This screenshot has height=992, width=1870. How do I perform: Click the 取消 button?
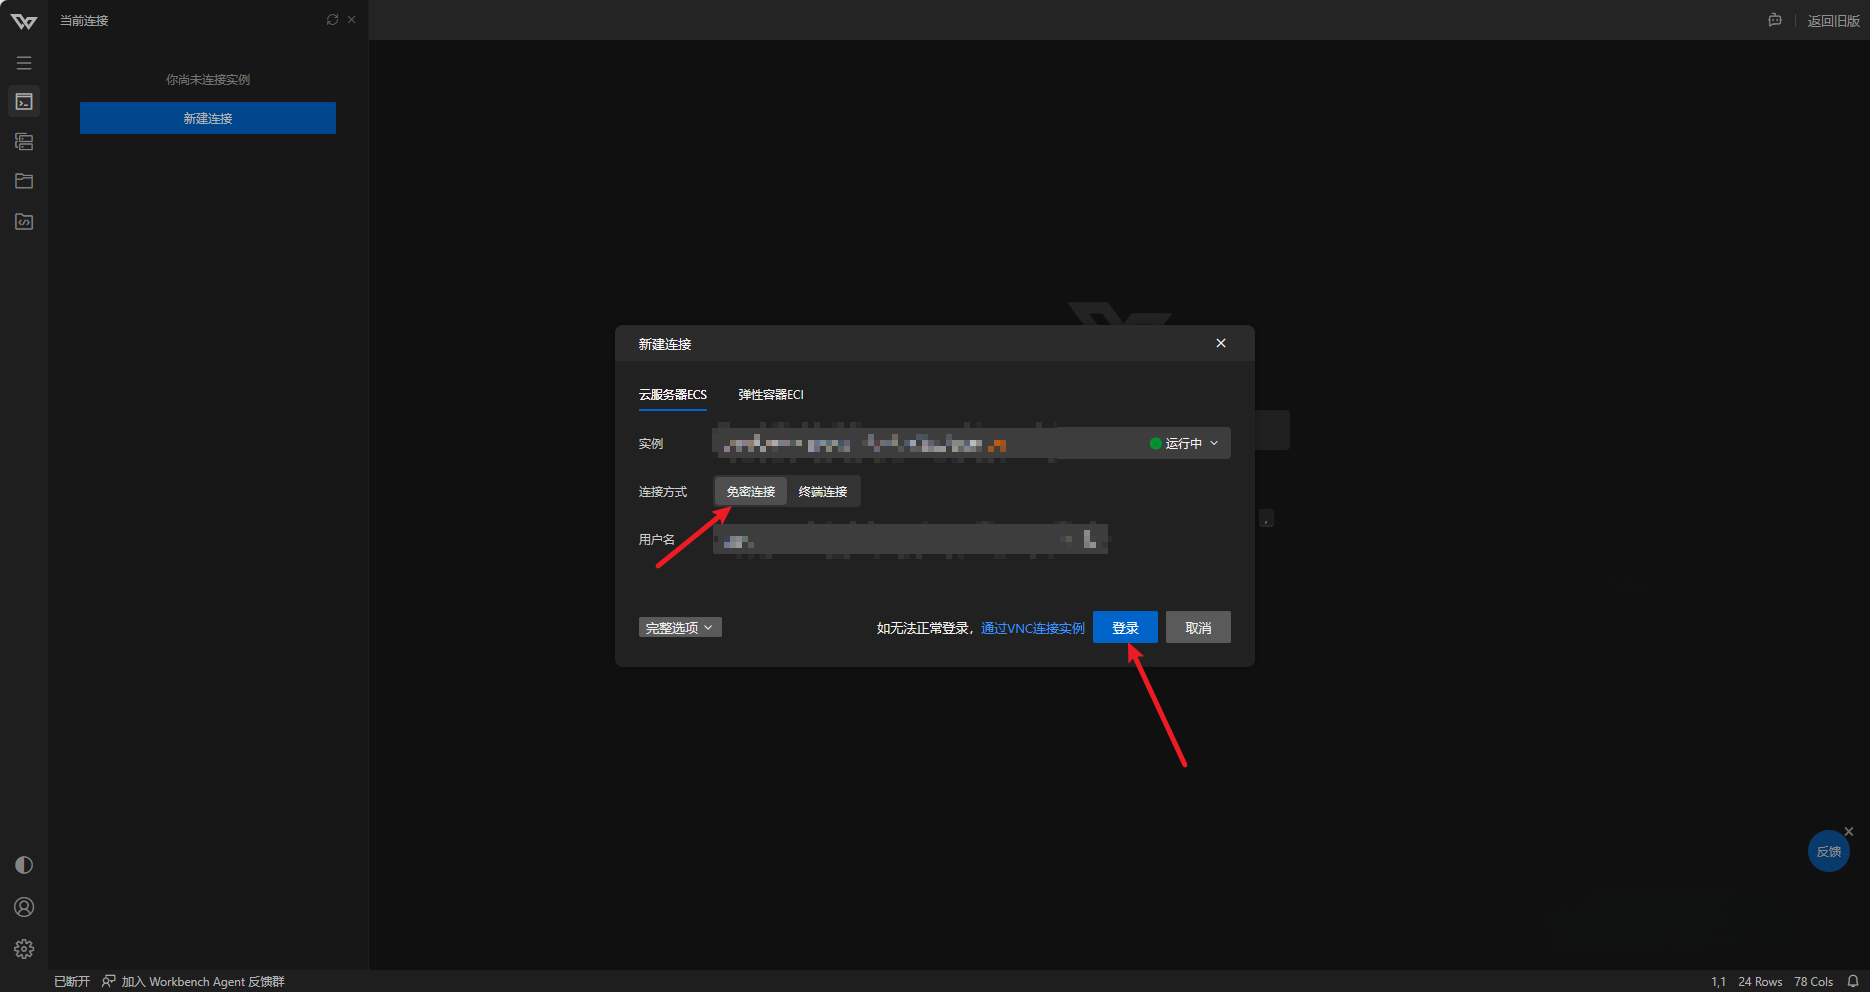click(x=1198, y=628)
